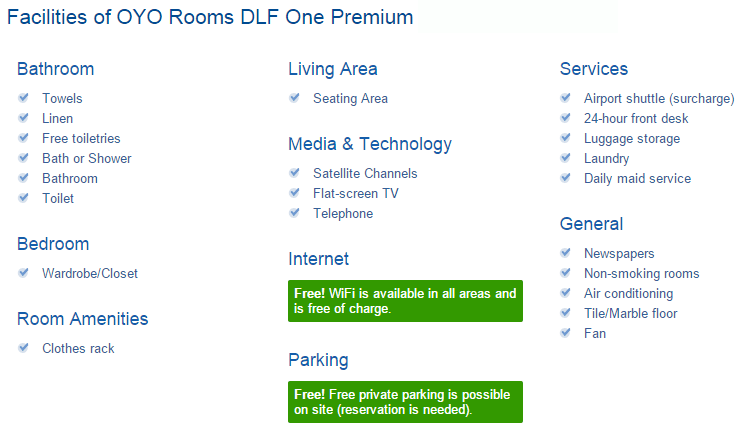The image size is (738, 431).
Task: Click the checkmark next to Satellite Channels
Action: click(x=295, y=173)
